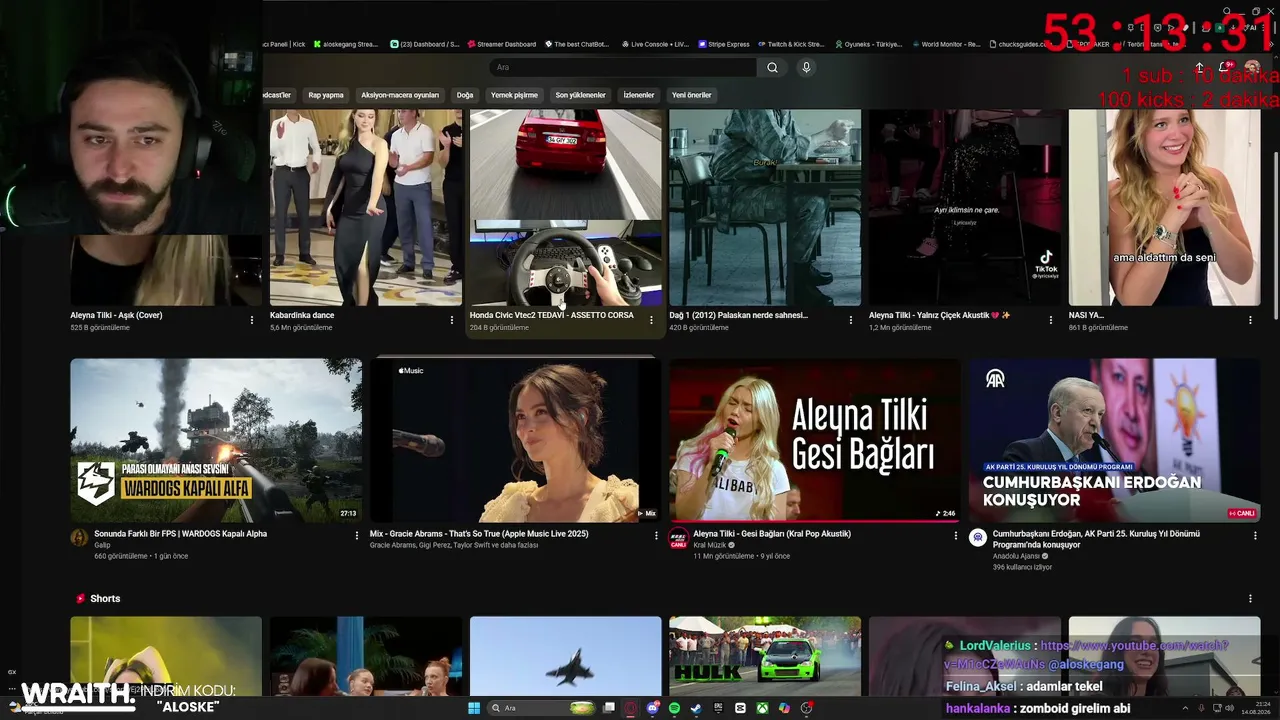Open the Xbox app from the taskbar
The height and width of the screenshot is (720, 1280).
(762, 708)
